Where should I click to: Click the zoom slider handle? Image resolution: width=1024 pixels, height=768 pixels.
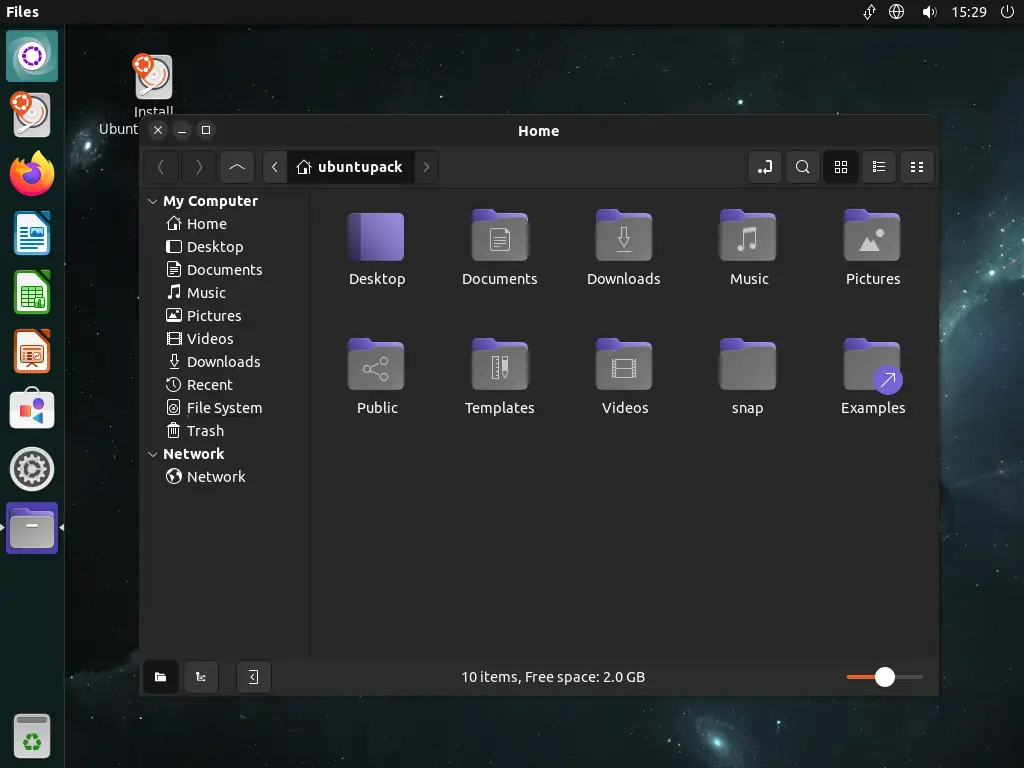pyautogui.click(x=884, y=677)
